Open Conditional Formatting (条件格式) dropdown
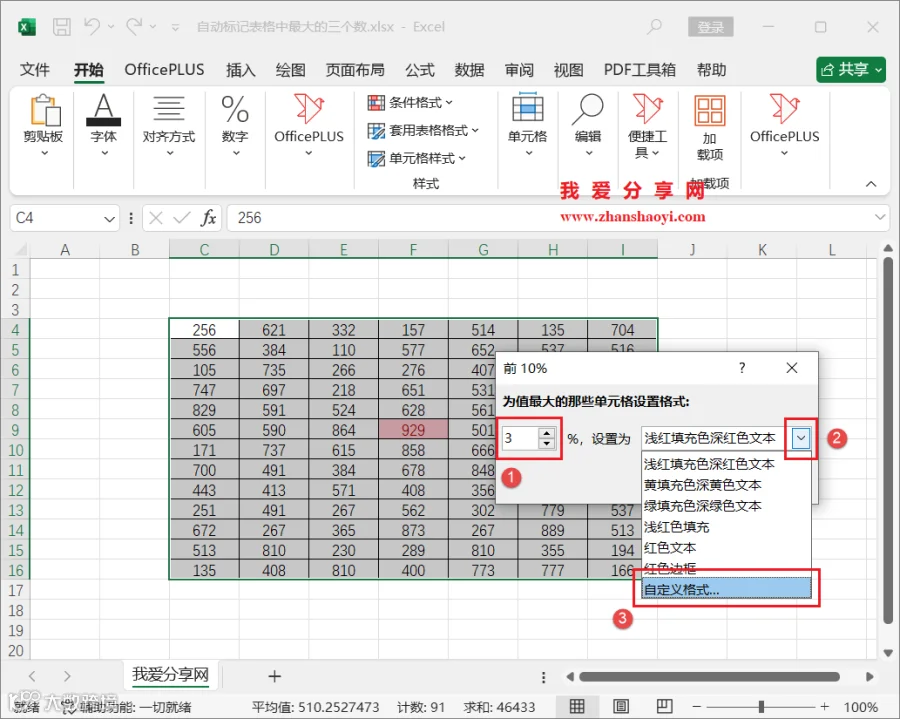900x719 pixels. point(410,103)
